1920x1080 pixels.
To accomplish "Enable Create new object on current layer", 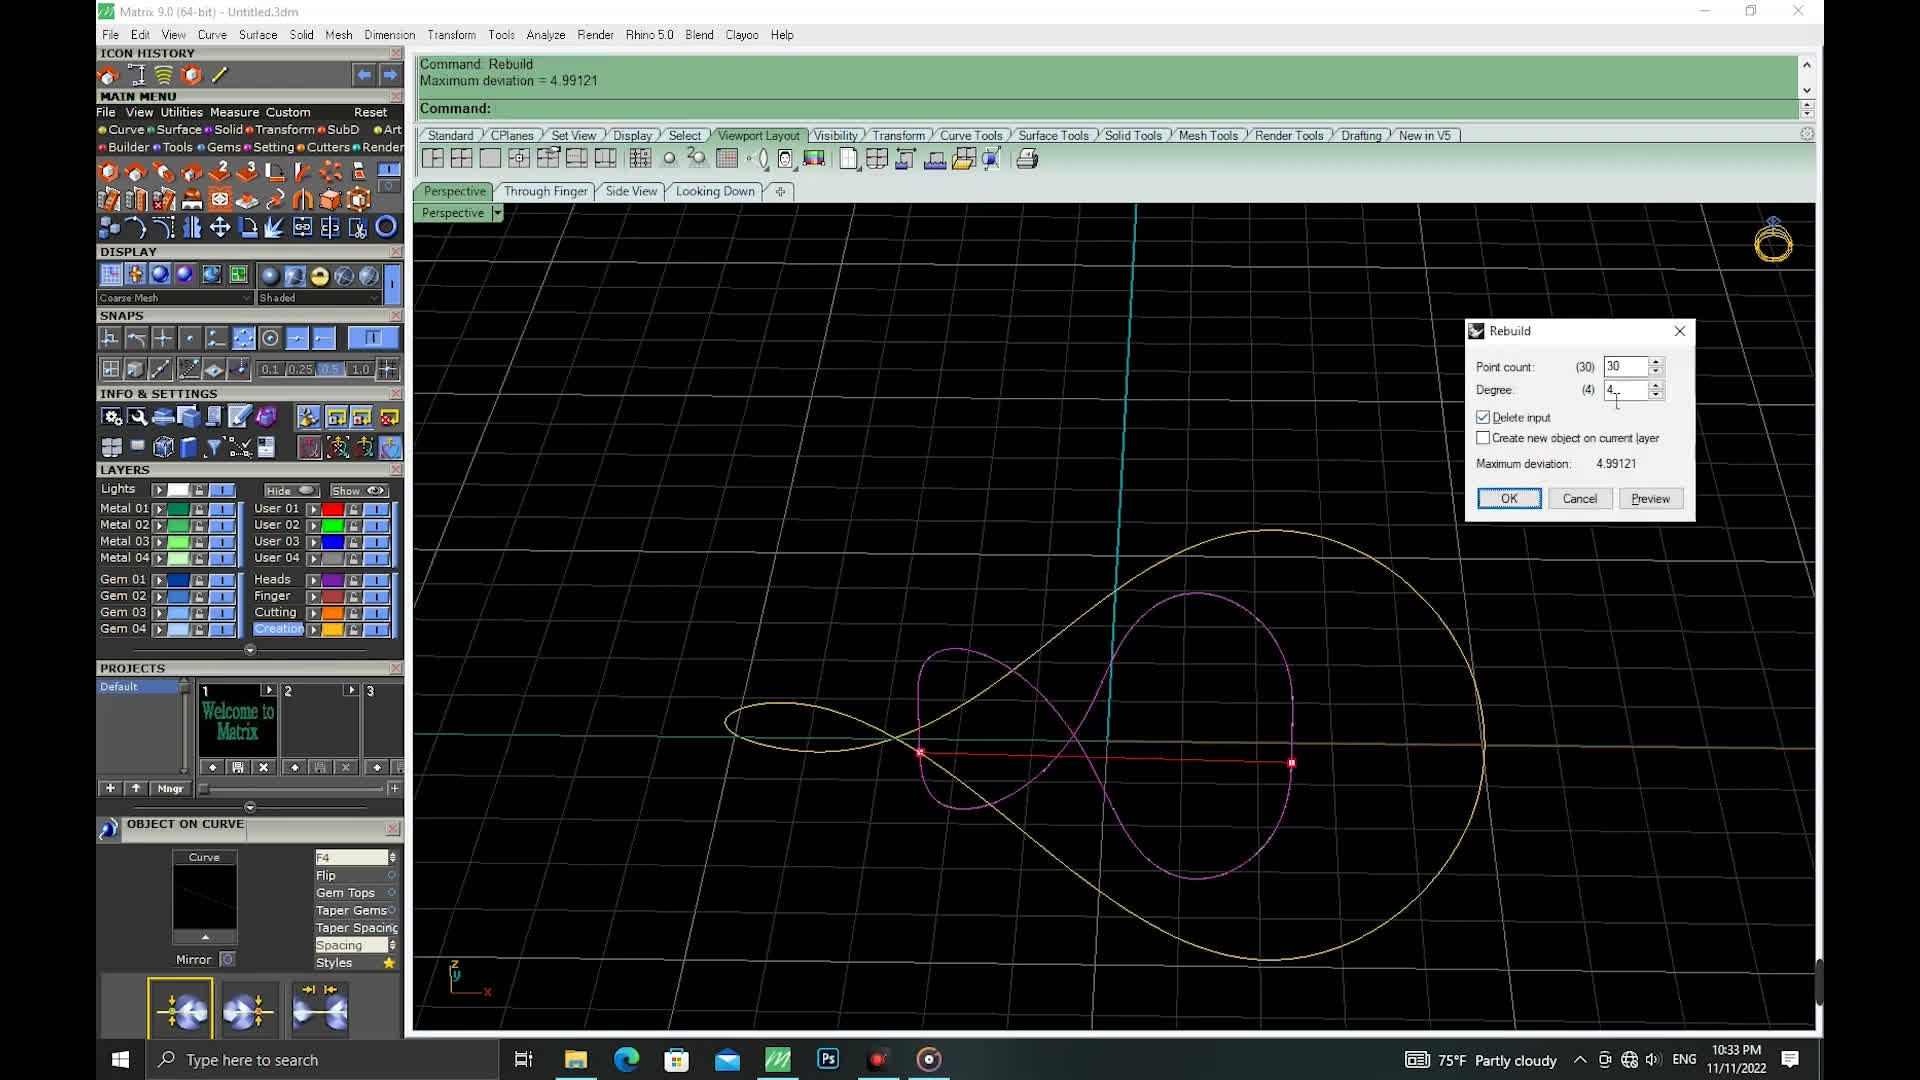I will (x=1483, y=438).
